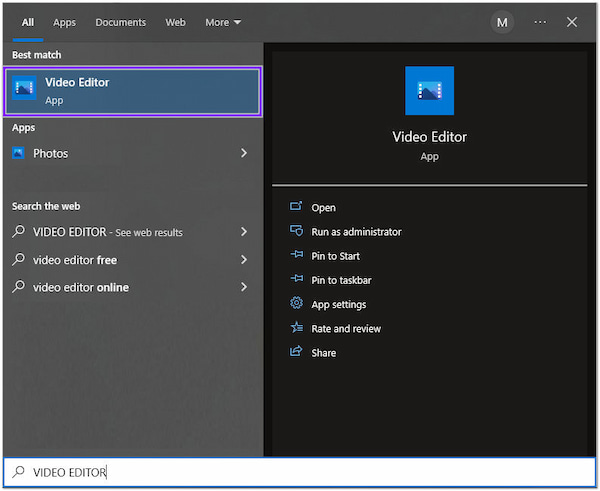Open the Video Editor best match result
The width and height of the screenshot is (600, 491).
coord(132,91)
